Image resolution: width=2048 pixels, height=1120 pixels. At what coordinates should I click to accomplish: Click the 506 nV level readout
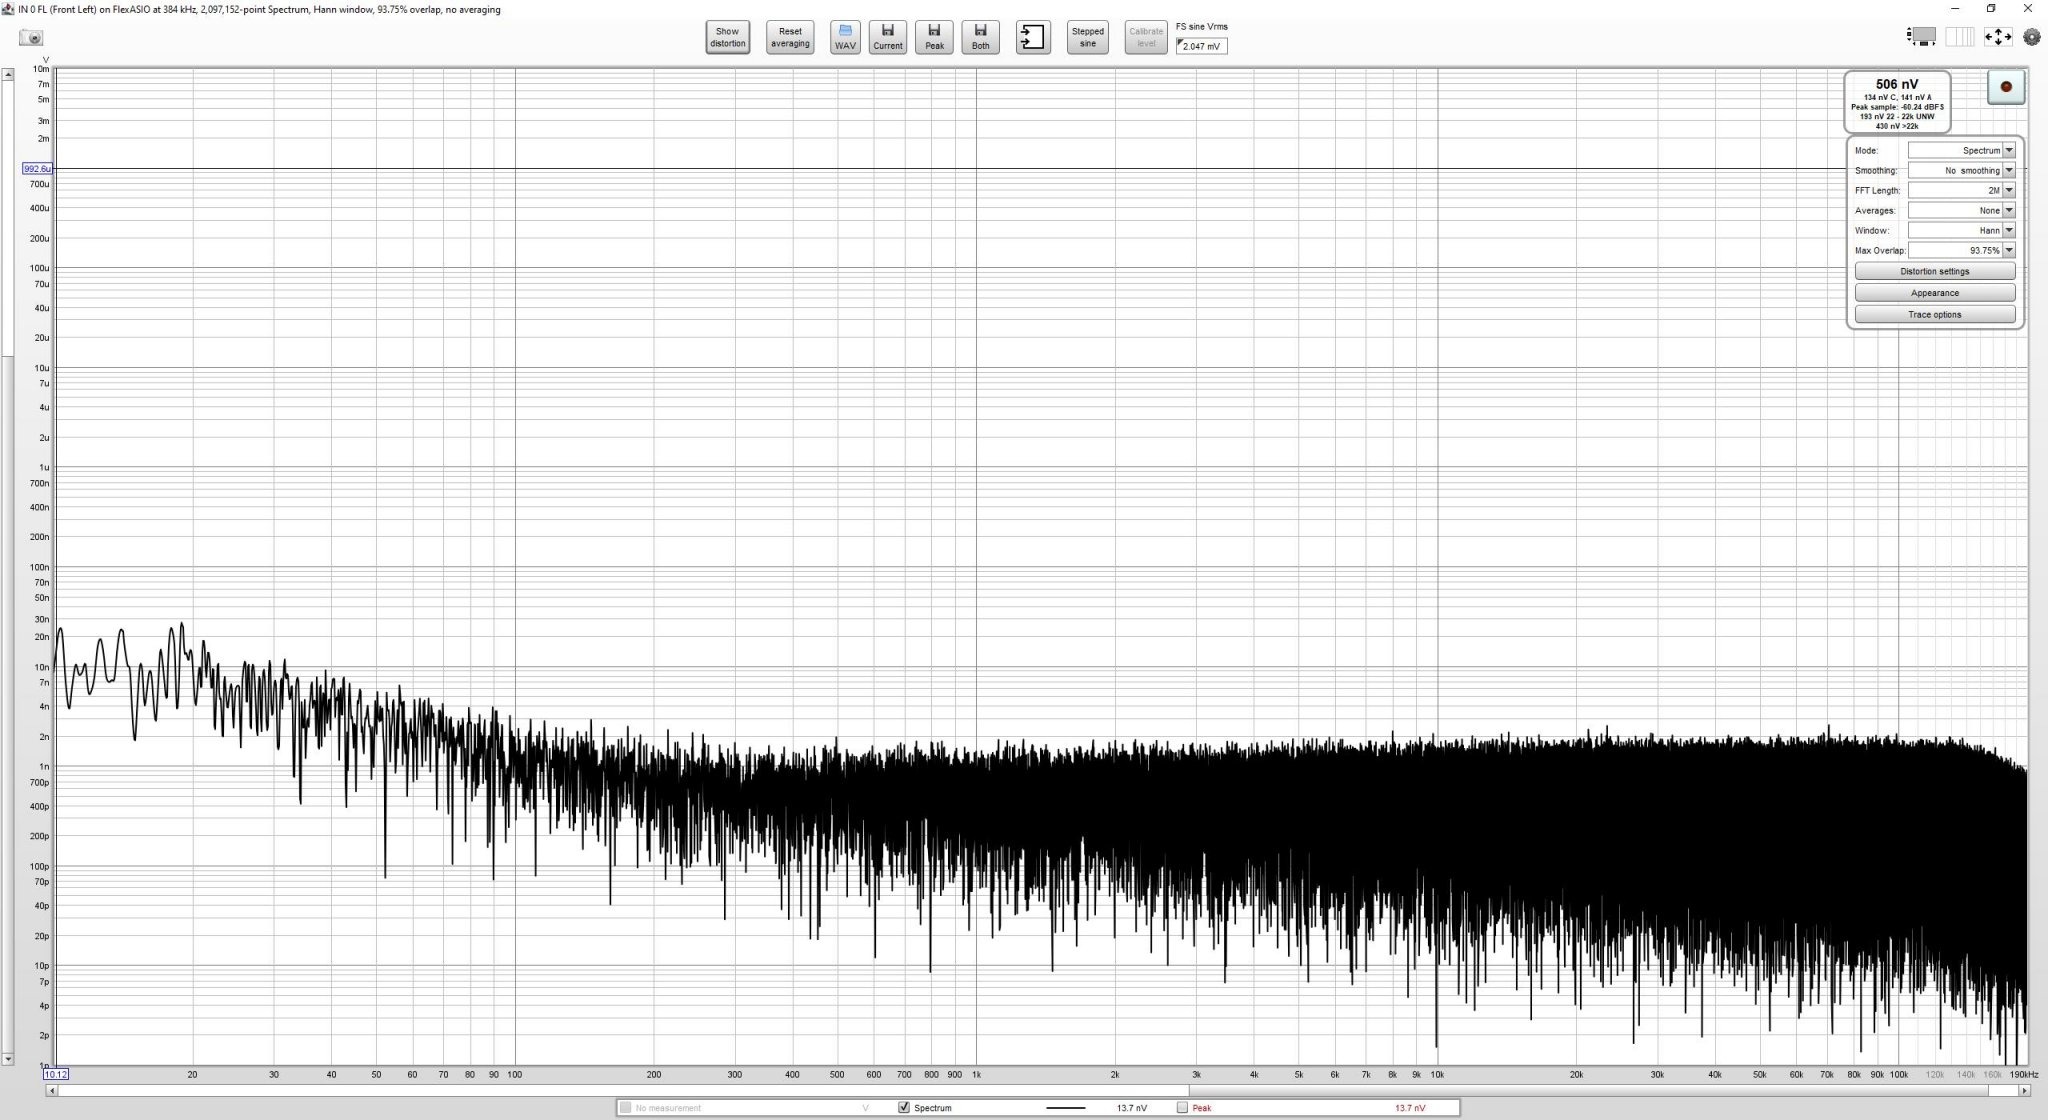(1896, 84)
